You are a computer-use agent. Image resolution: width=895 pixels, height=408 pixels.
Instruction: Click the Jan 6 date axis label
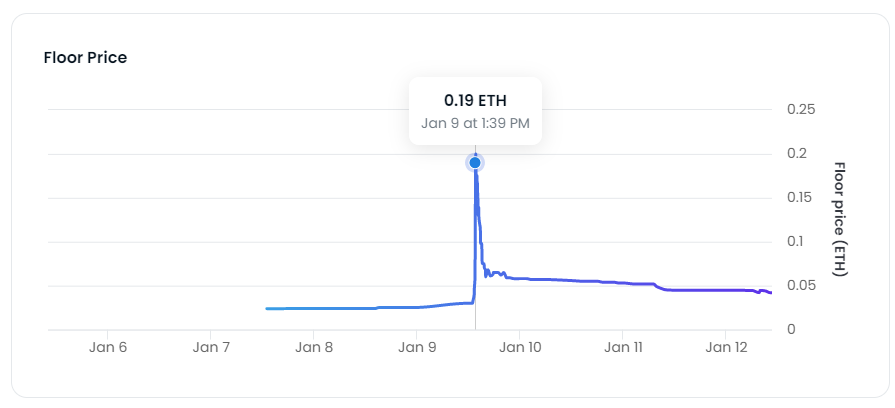click(x=108, y=348)
